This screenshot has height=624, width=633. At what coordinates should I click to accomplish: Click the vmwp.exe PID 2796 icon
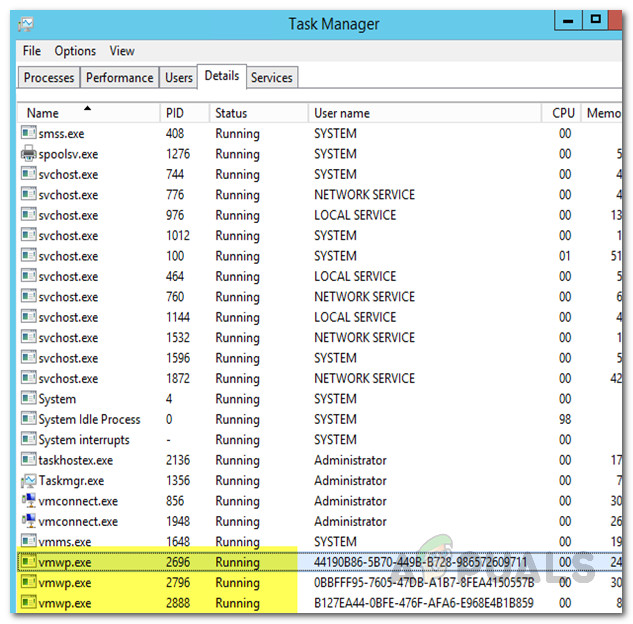(29, 582)
